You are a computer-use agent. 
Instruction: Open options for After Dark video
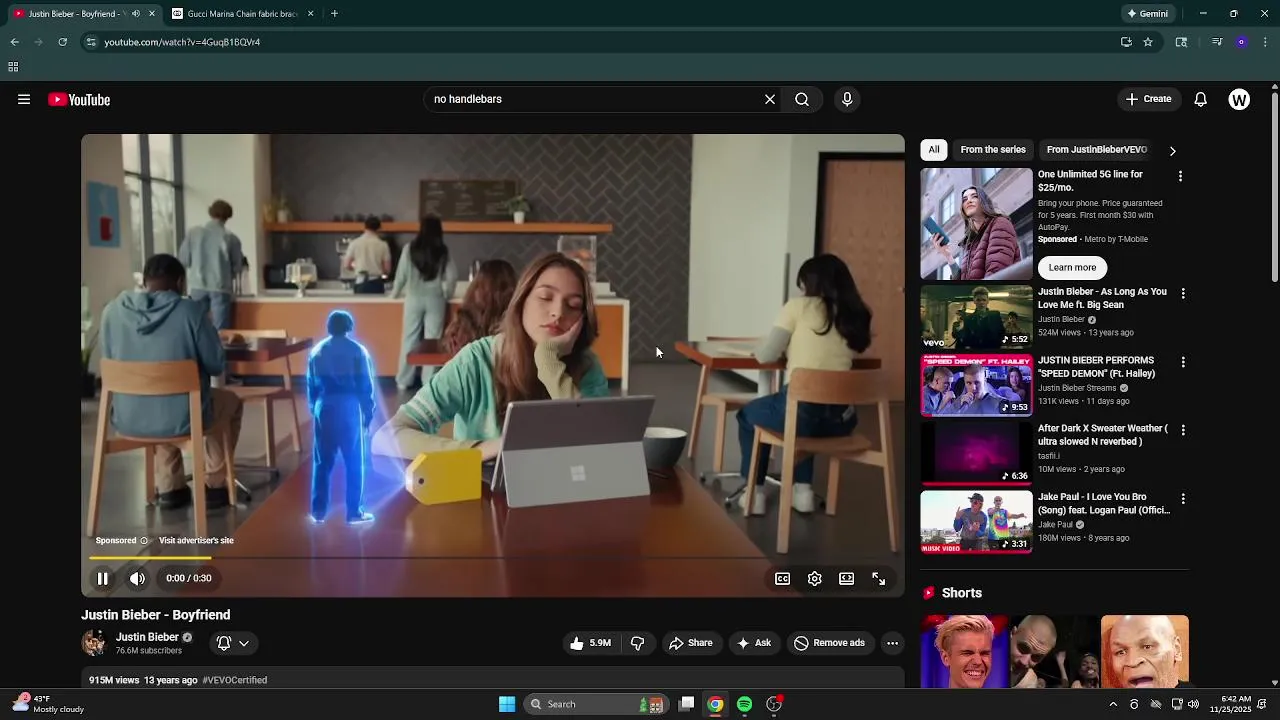[x=1183, y=430]
